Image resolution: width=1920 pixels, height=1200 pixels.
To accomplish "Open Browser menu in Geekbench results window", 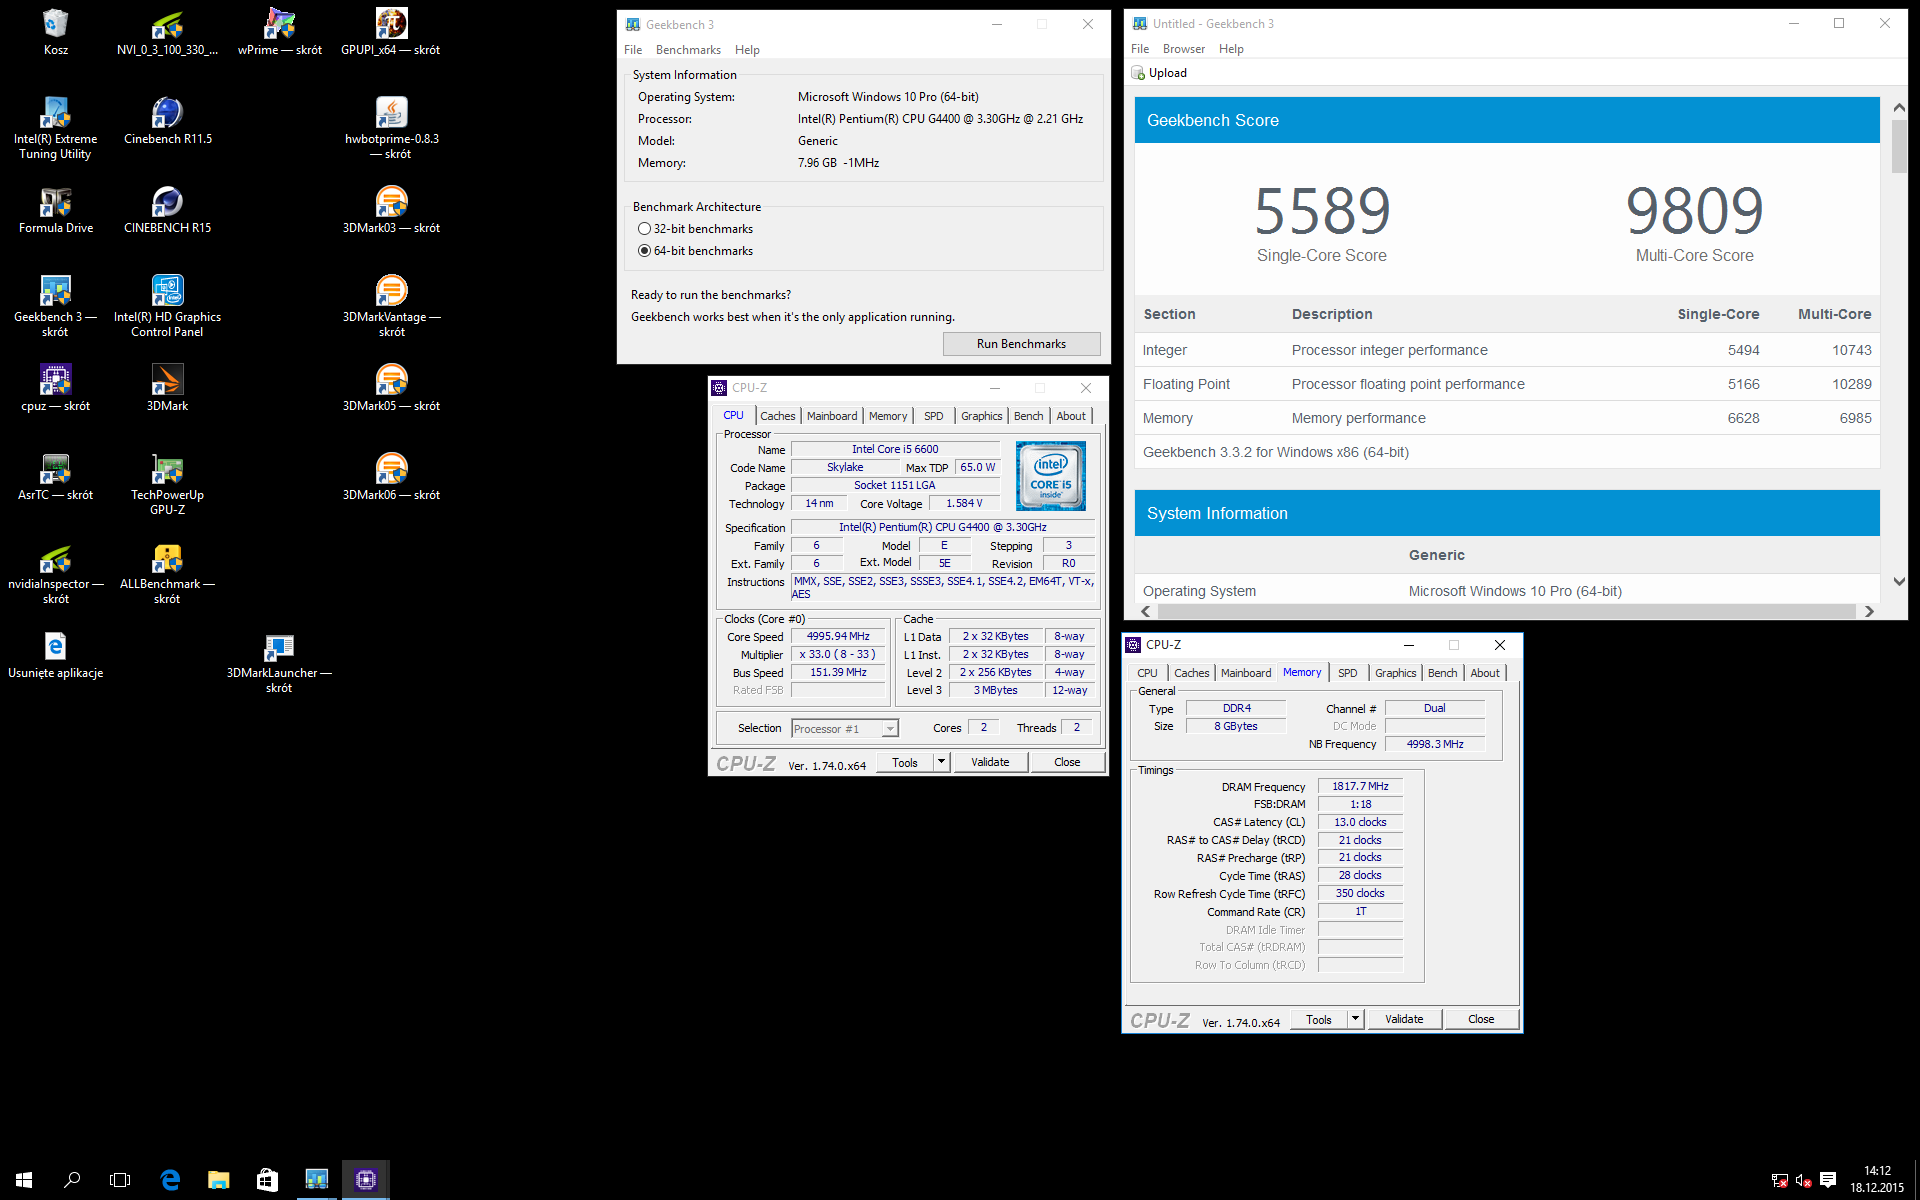I will click(x=1184, y=49).
